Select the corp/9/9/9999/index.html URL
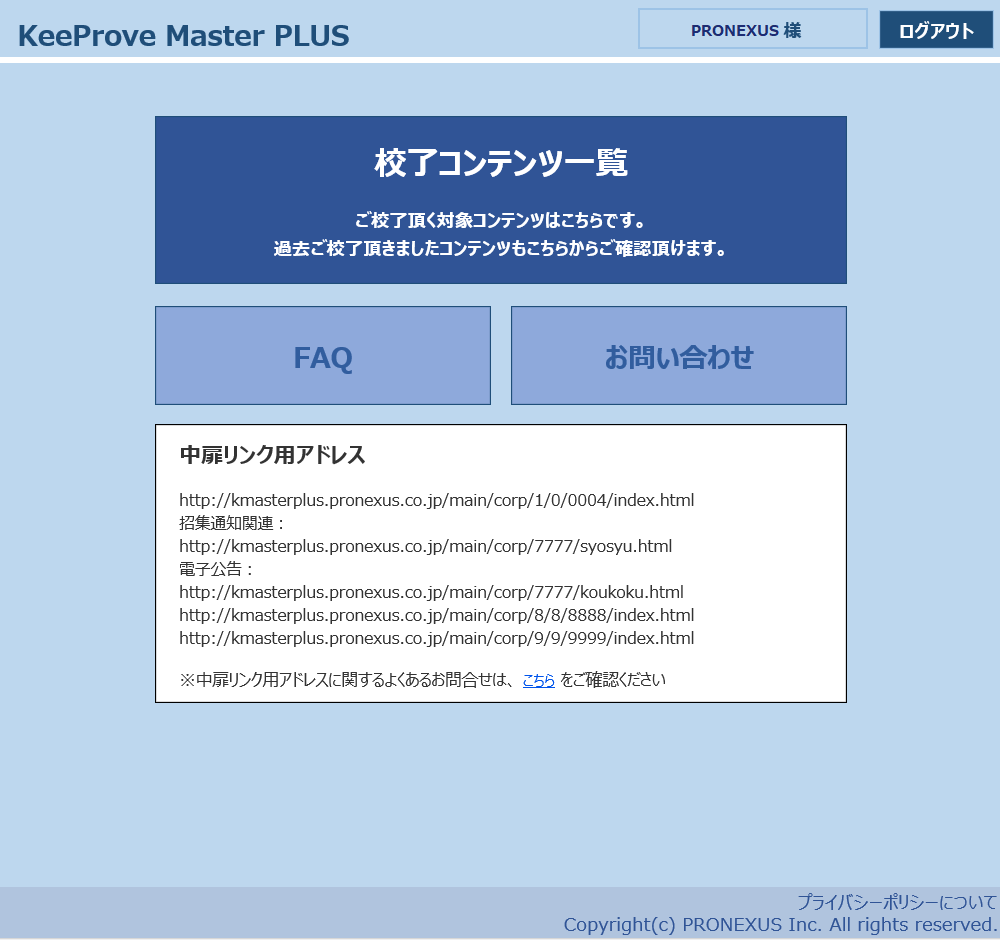Screen dimensions: 1000x940 [x=436, y=638]
